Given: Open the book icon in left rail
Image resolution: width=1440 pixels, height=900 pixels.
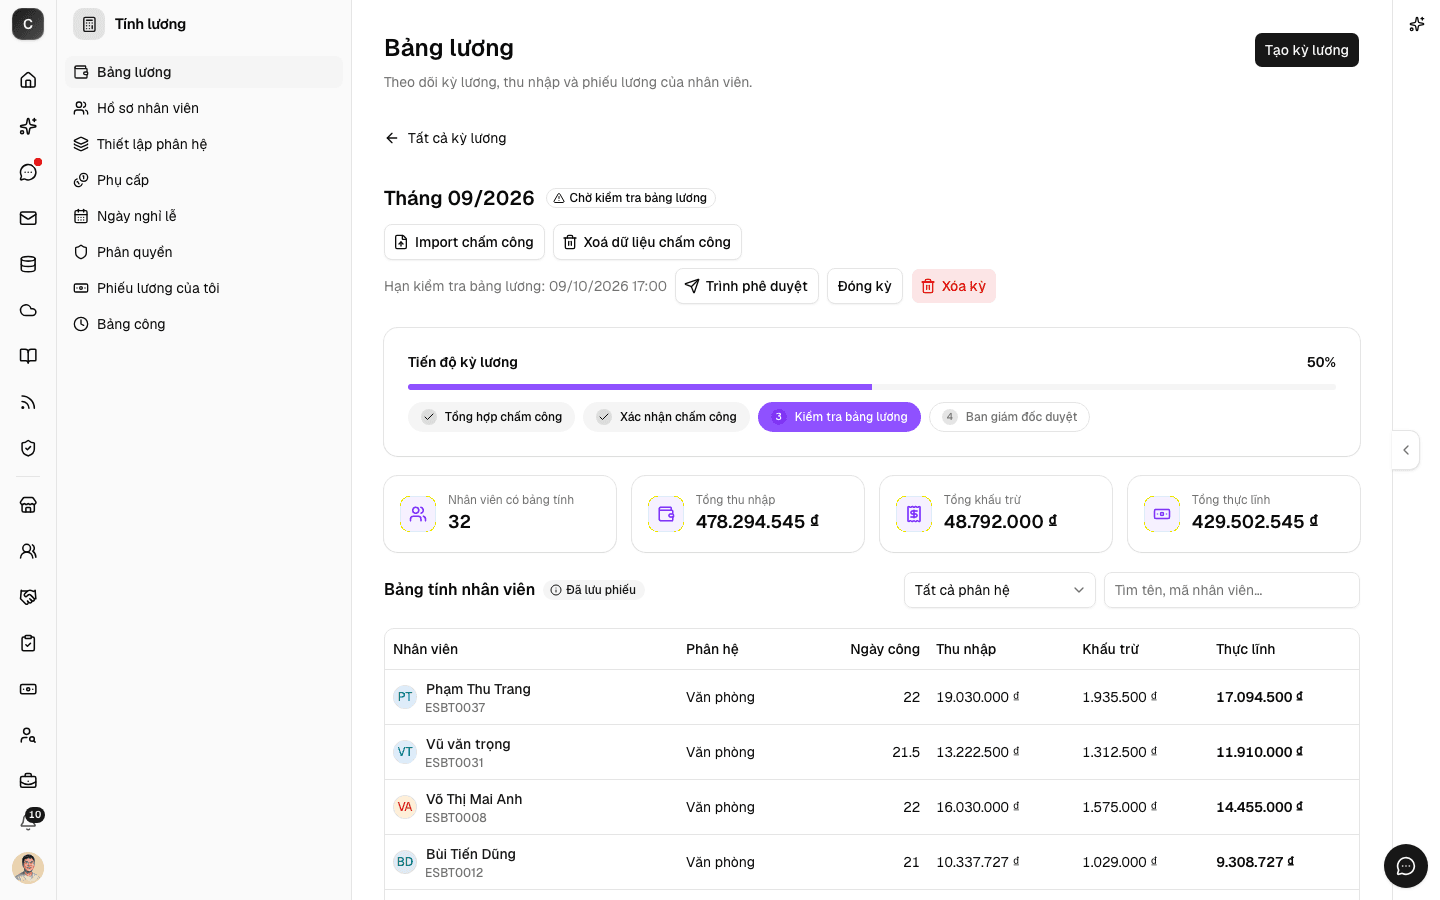Looking at the screenshot, I should tap(28, 356).
